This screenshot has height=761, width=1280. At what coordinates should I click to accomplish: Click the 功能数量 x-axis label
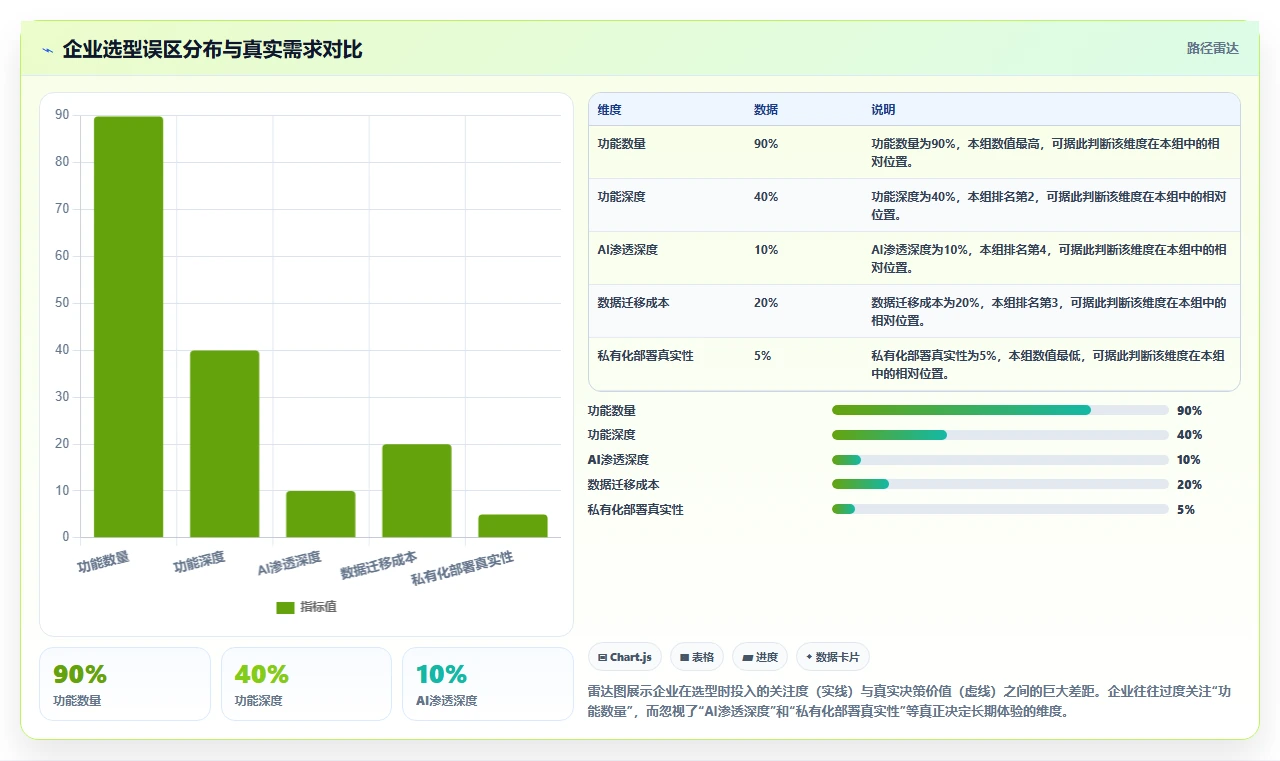(104, 561)
